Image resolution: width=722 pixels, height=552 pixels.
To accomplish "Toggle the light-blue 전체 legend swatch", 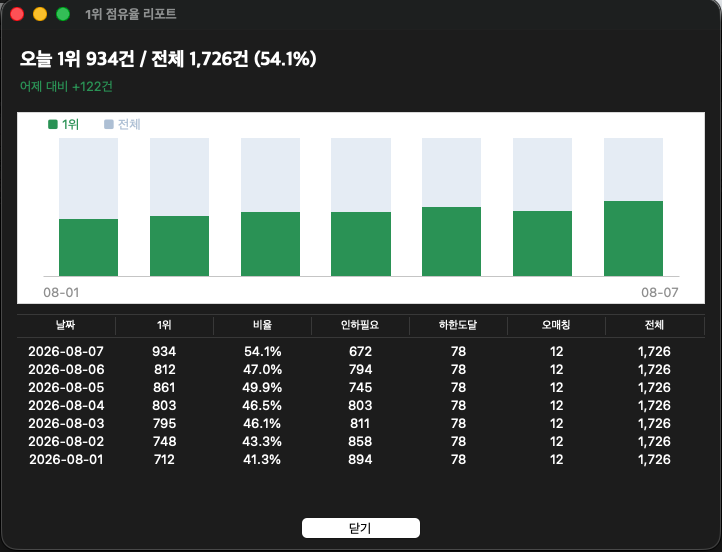I will (109, 124).
